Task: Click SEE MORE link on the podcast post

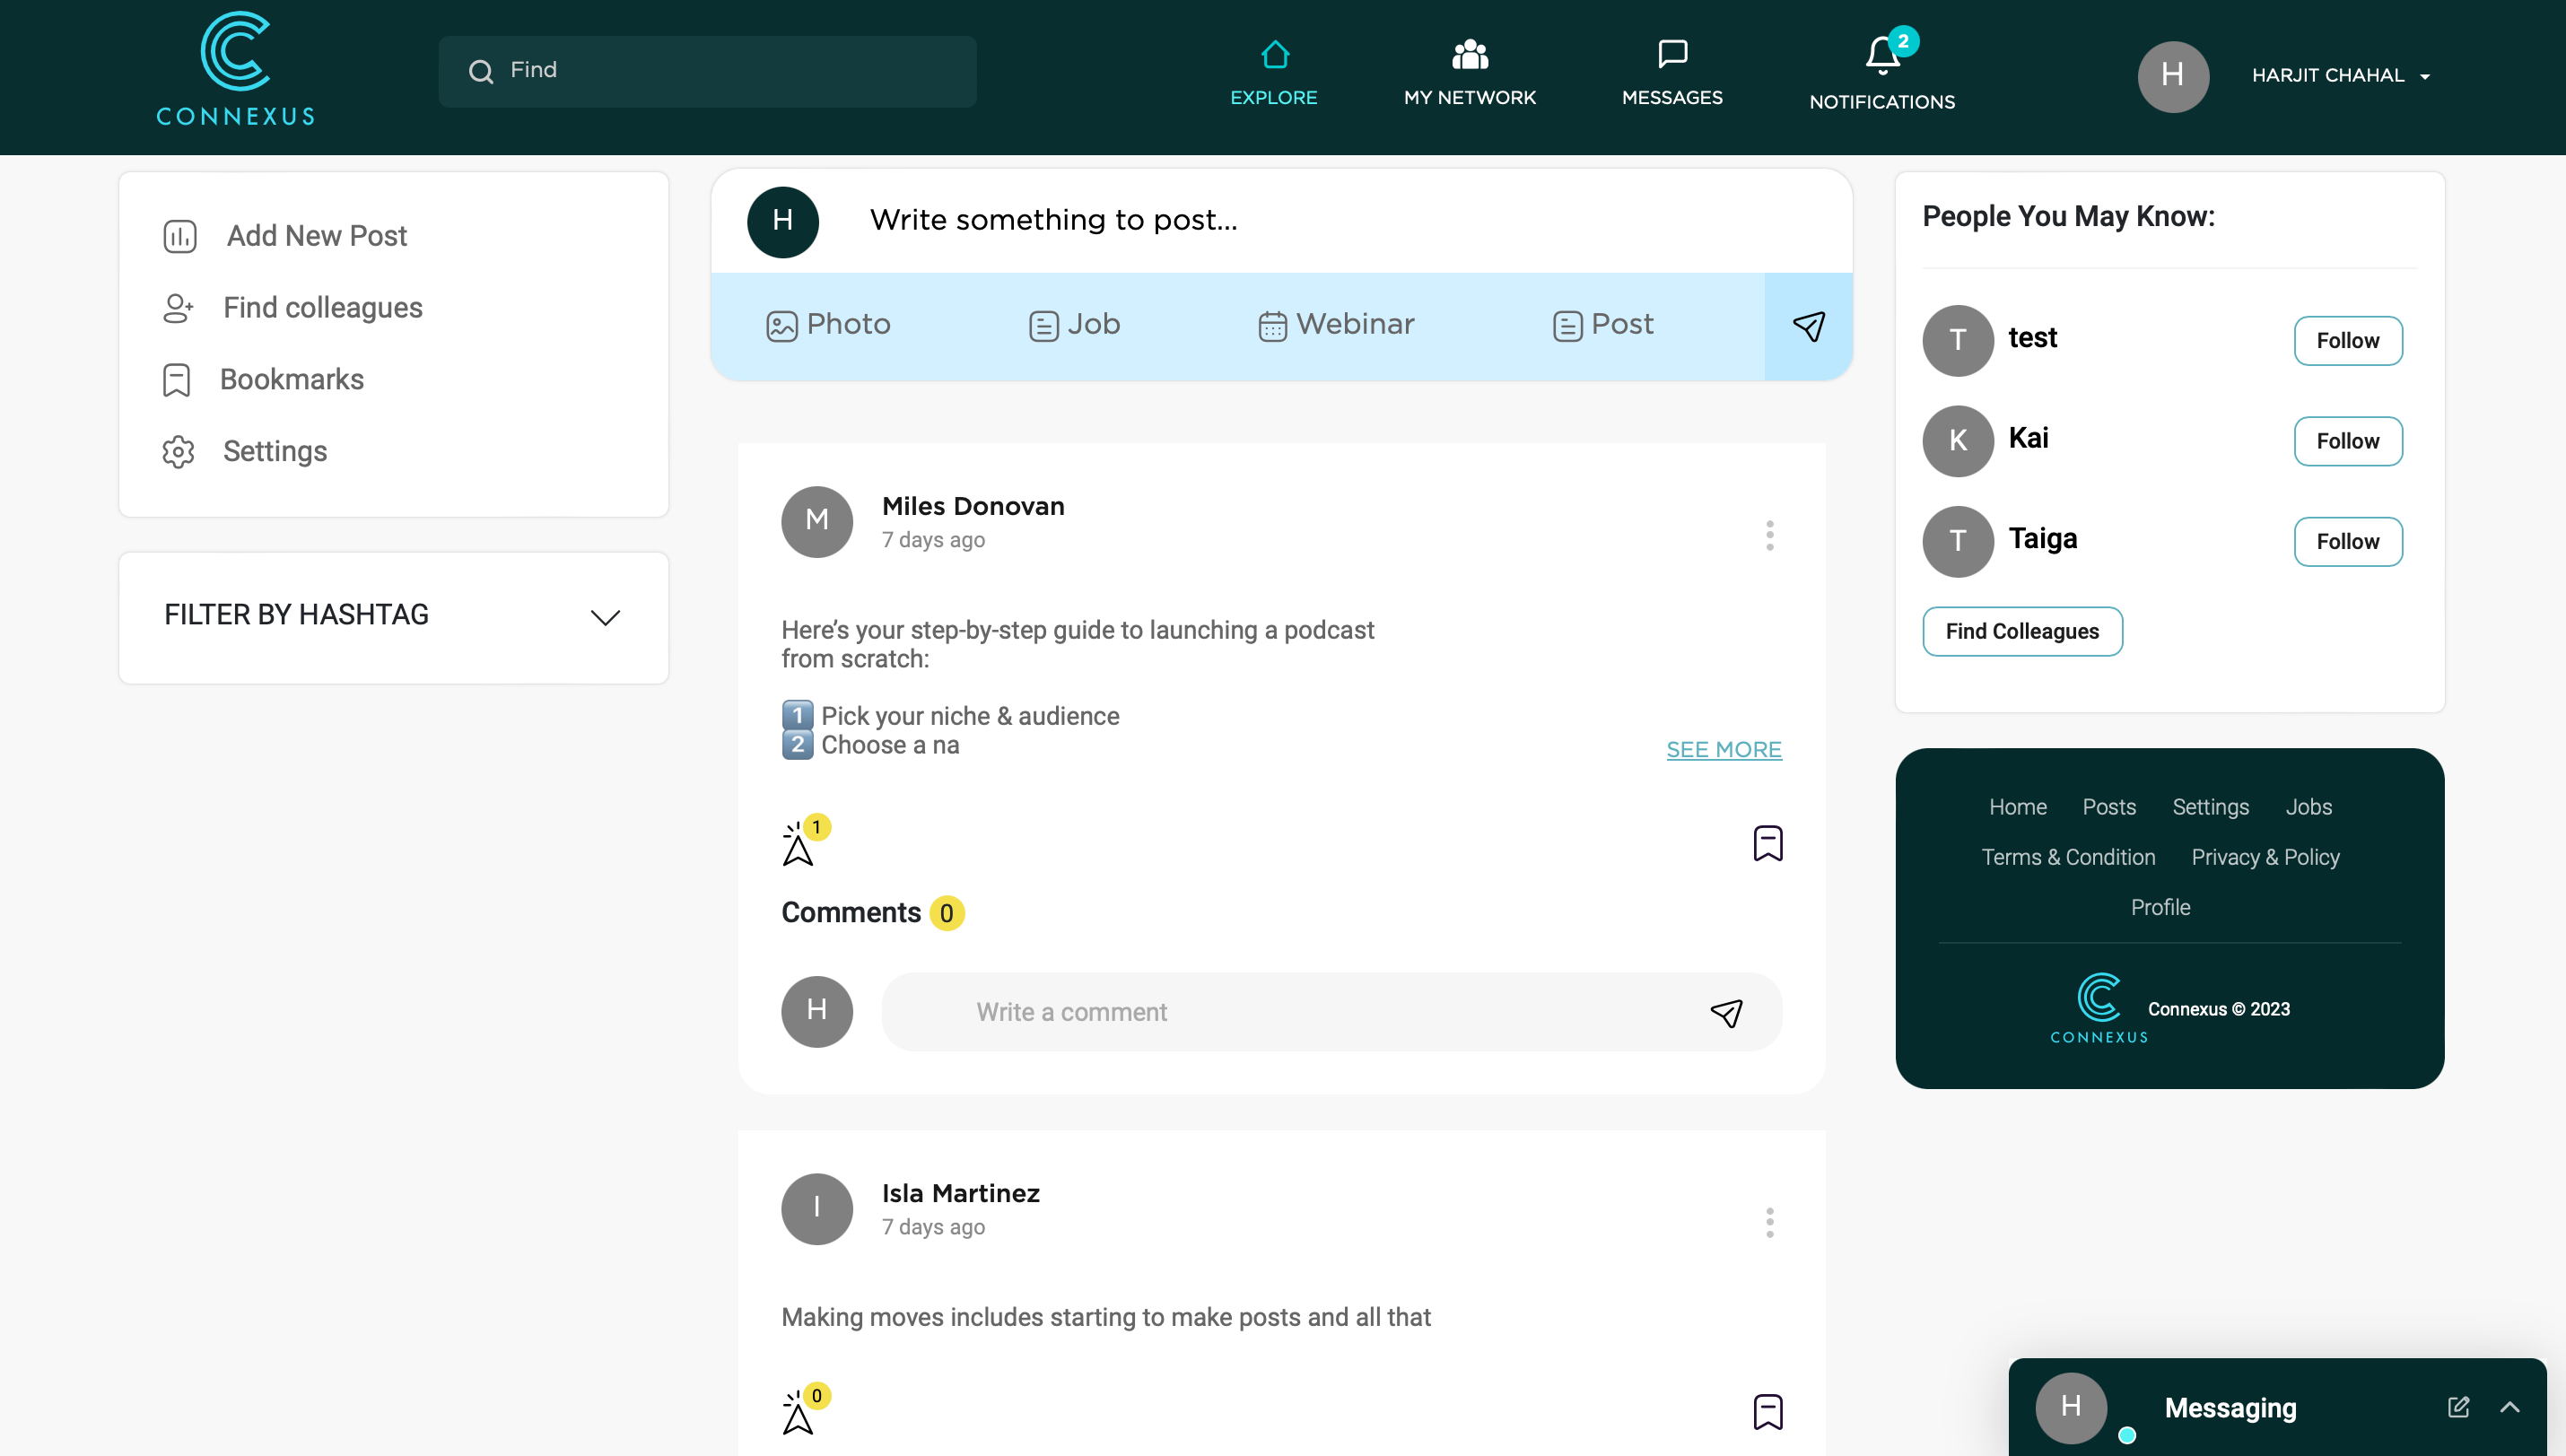Action: (x=1723, y=749)
